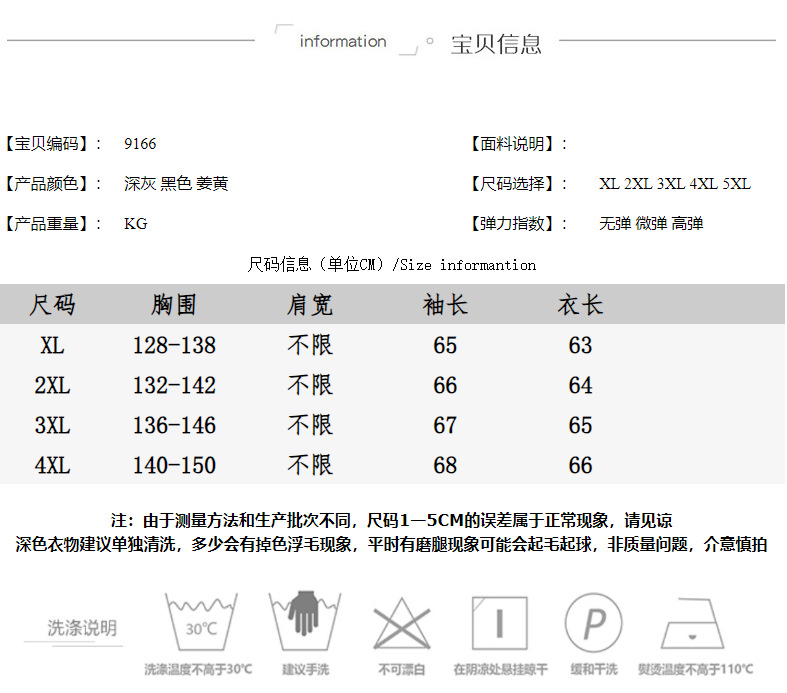Screen dimensions: 787x693
Task: Click elasticity values 无弹 微弹 高弹
Action: point(651,223)
